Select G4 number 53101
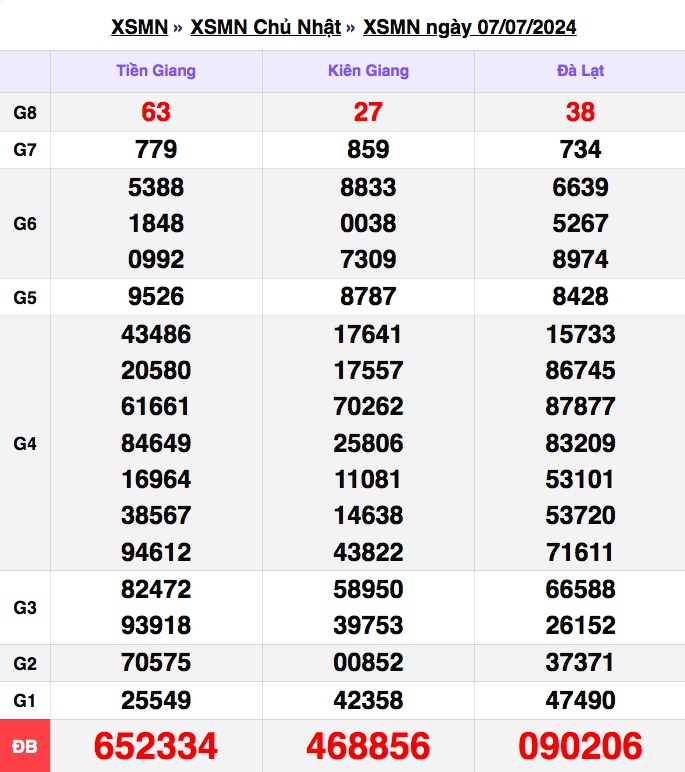Image resolution: width=685 pixels, height=772 pixels. 580,480
